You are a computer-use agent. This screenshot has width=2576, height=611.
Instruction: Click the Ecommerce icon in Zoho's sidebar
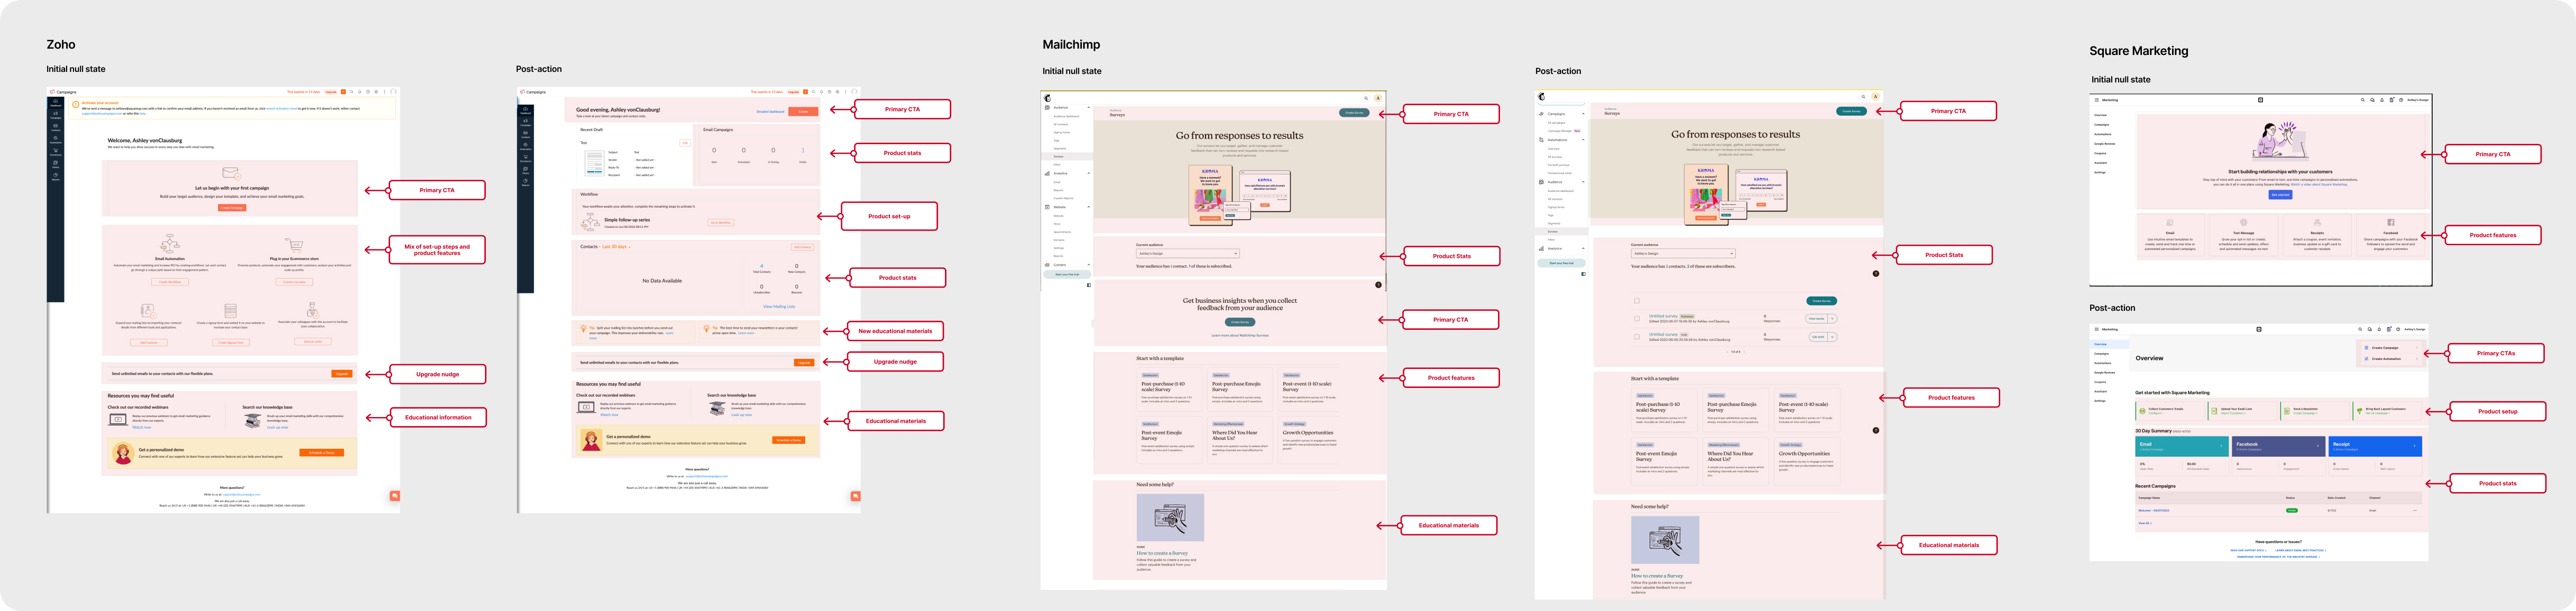tap(55, 150)
